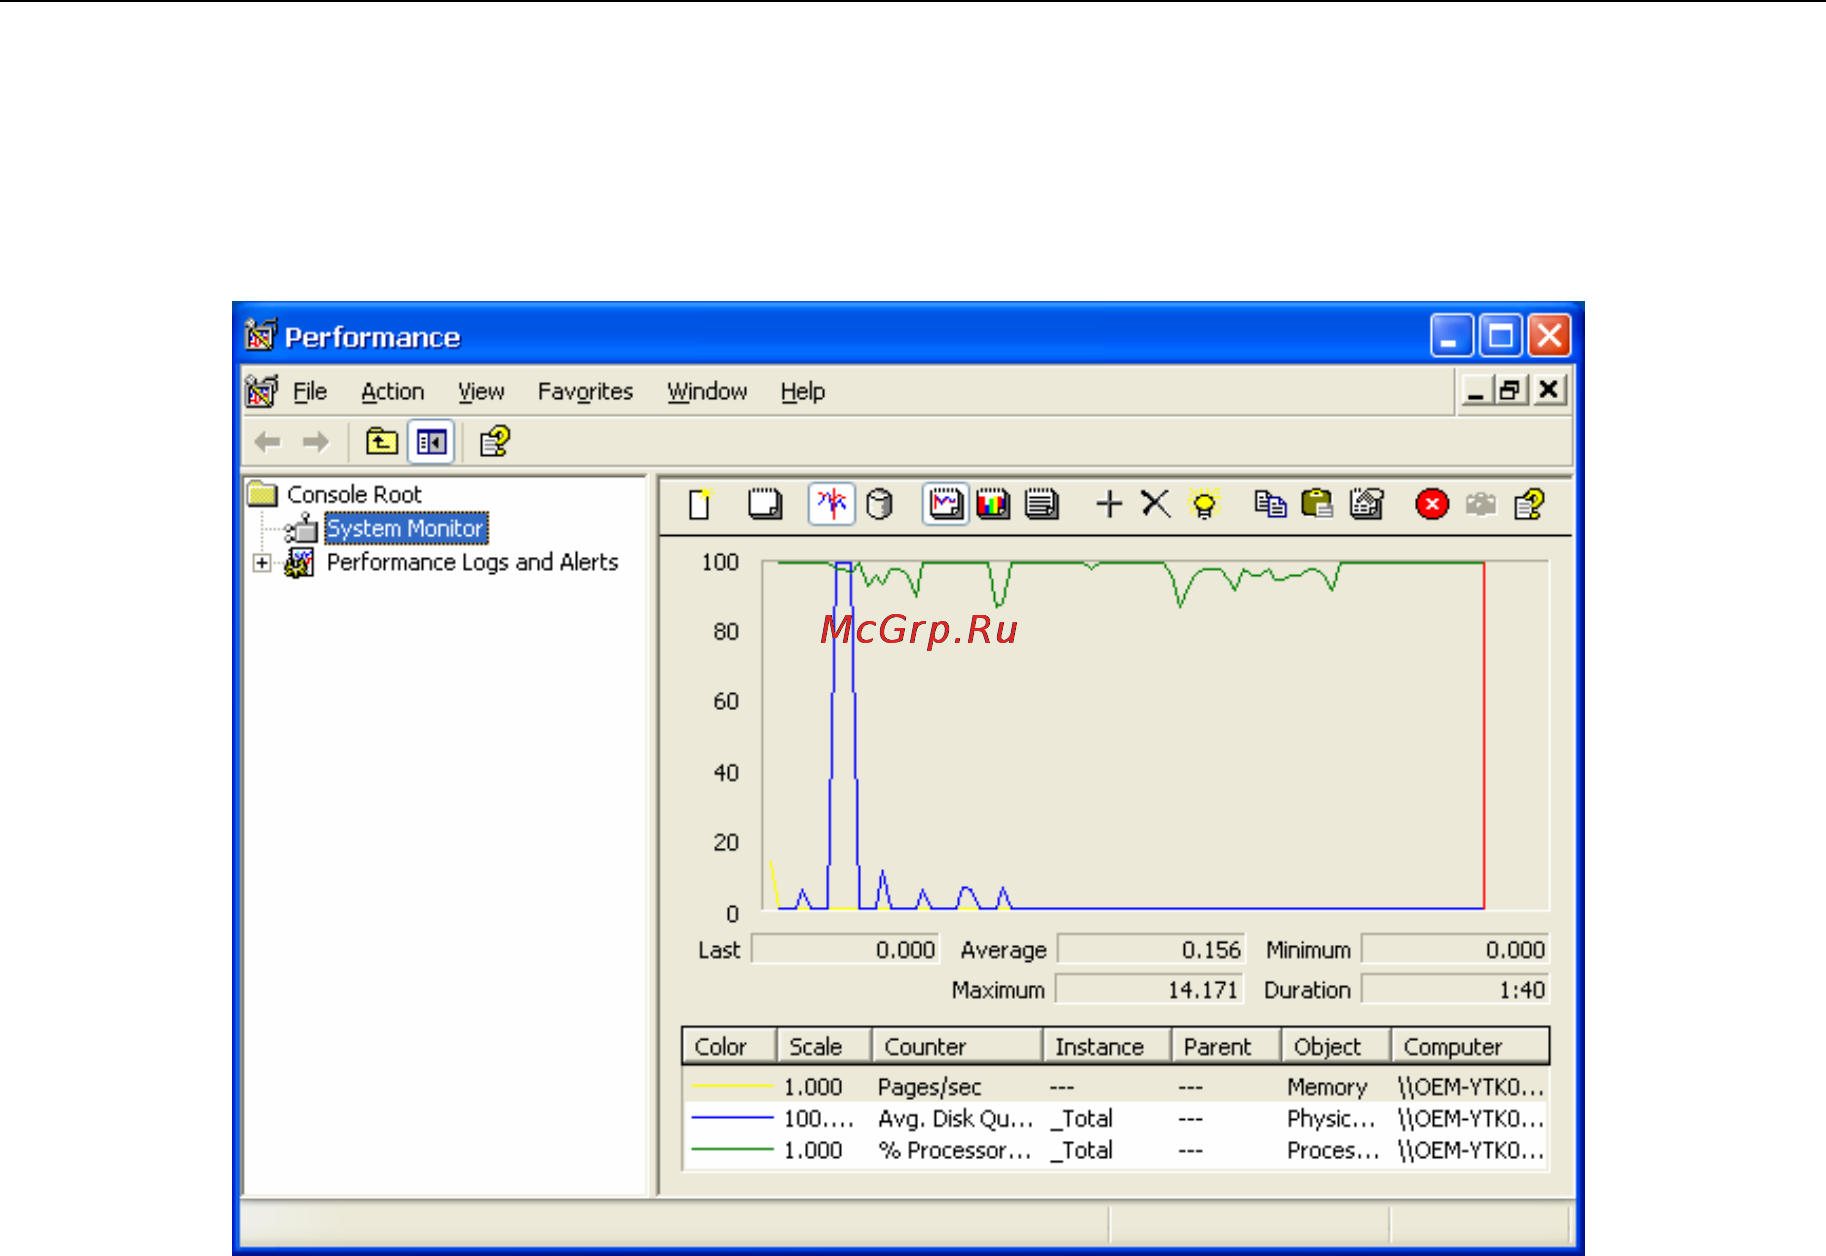Switch to View Graph mode

945,503
